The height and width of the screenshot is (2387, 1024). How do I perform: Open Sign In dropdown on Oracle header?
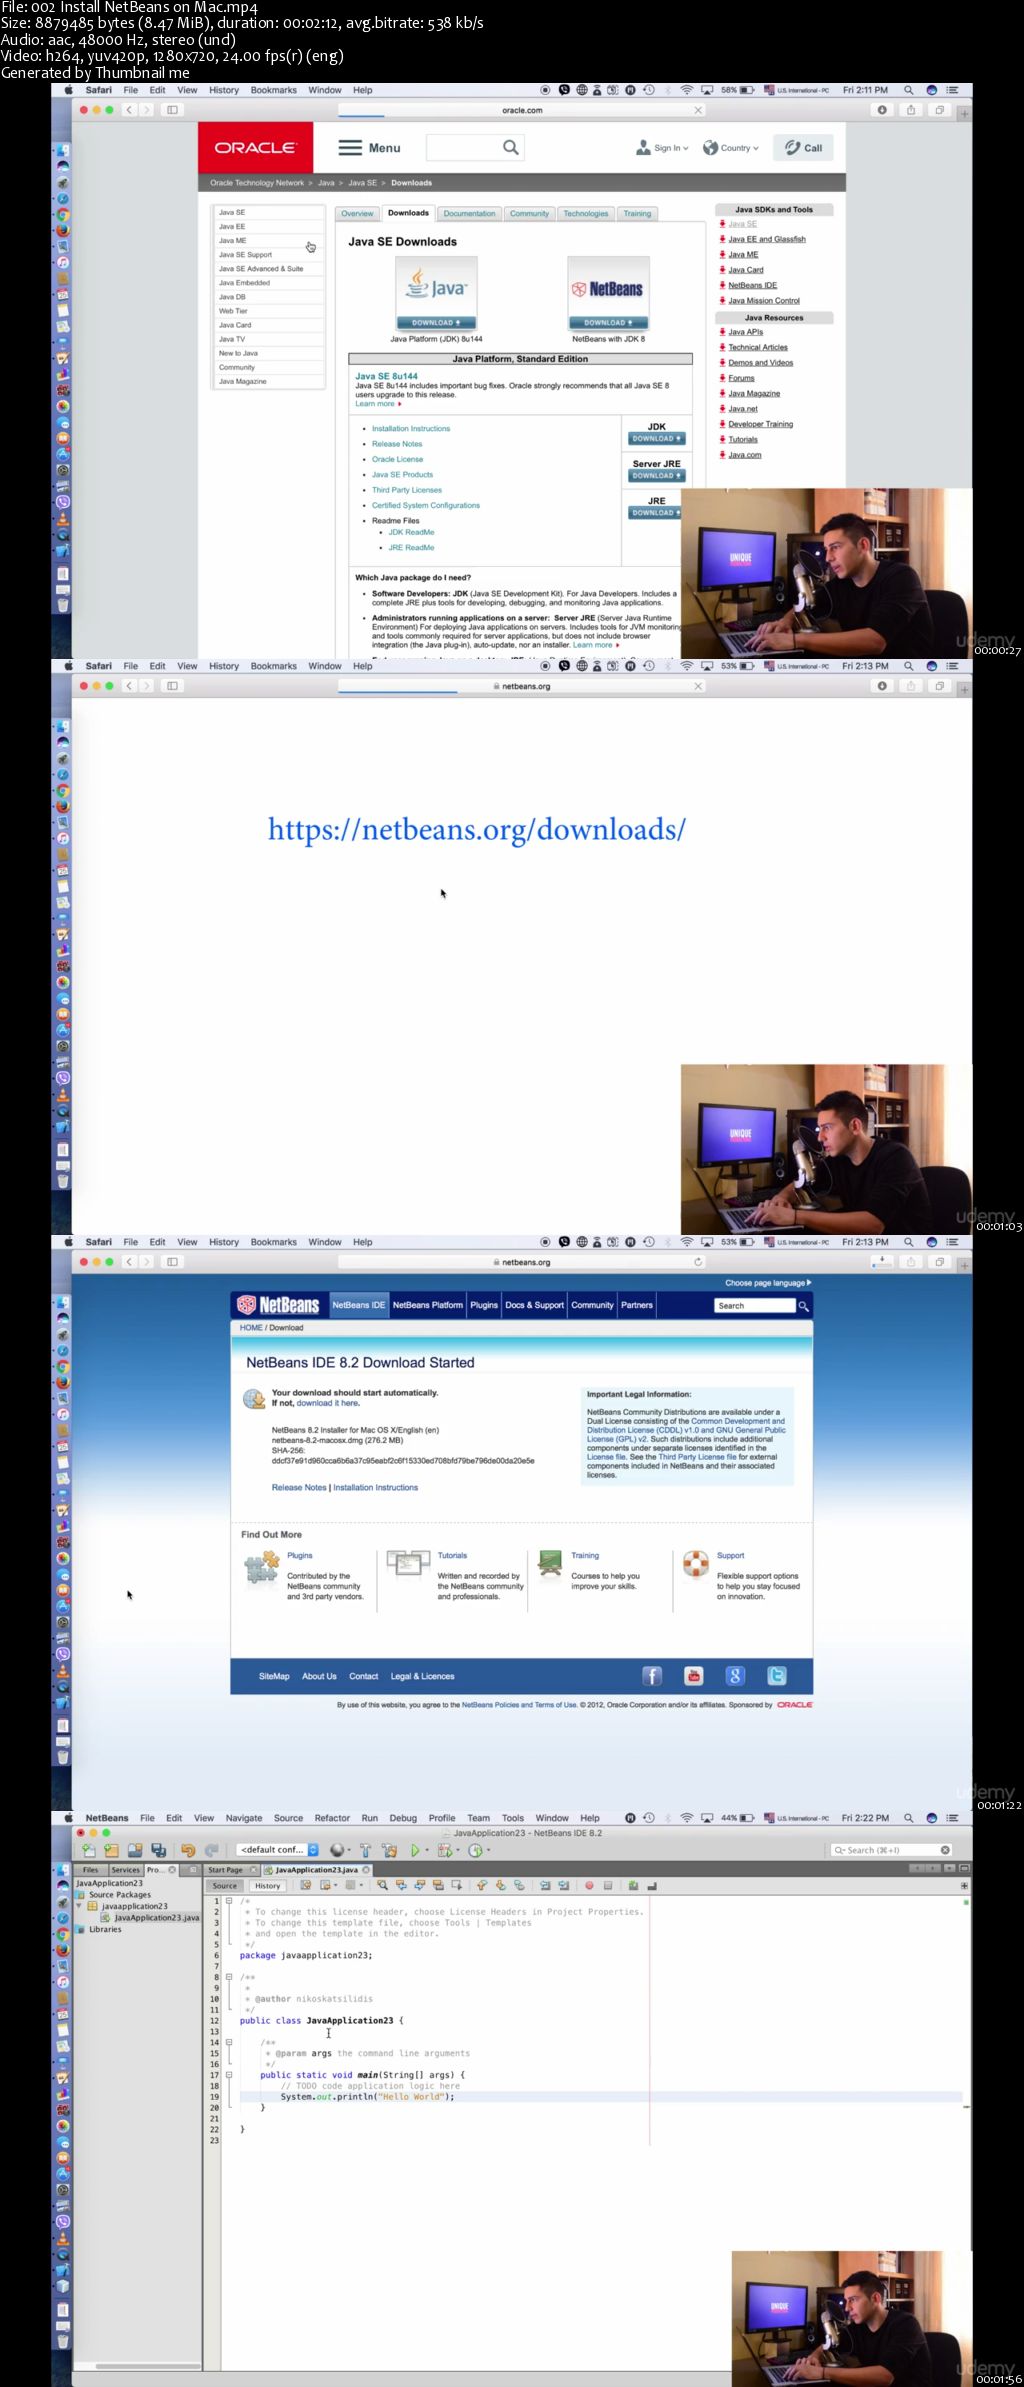(662, 147)
